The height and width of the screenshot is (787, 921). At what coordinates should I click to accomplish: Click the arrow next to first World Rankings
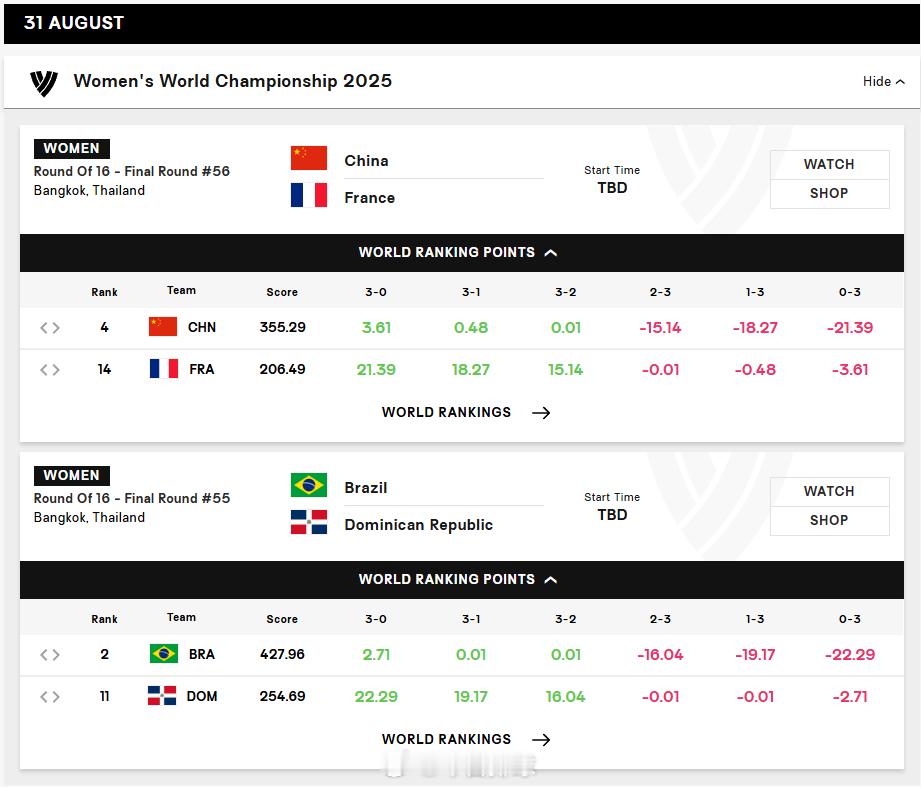tap(541, 413)
